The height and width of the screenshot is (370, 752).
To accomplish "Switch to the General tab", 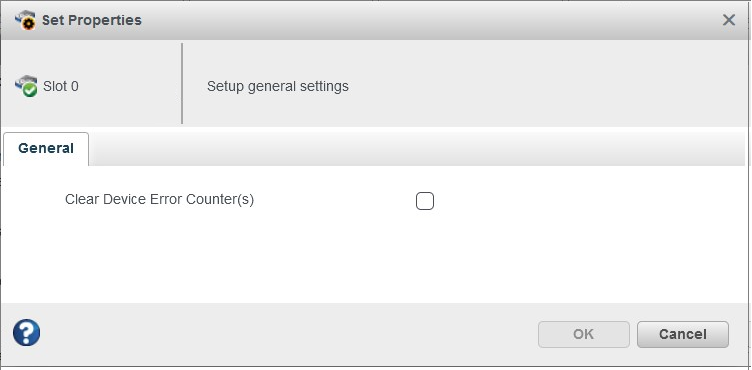I will pos(46,149).
